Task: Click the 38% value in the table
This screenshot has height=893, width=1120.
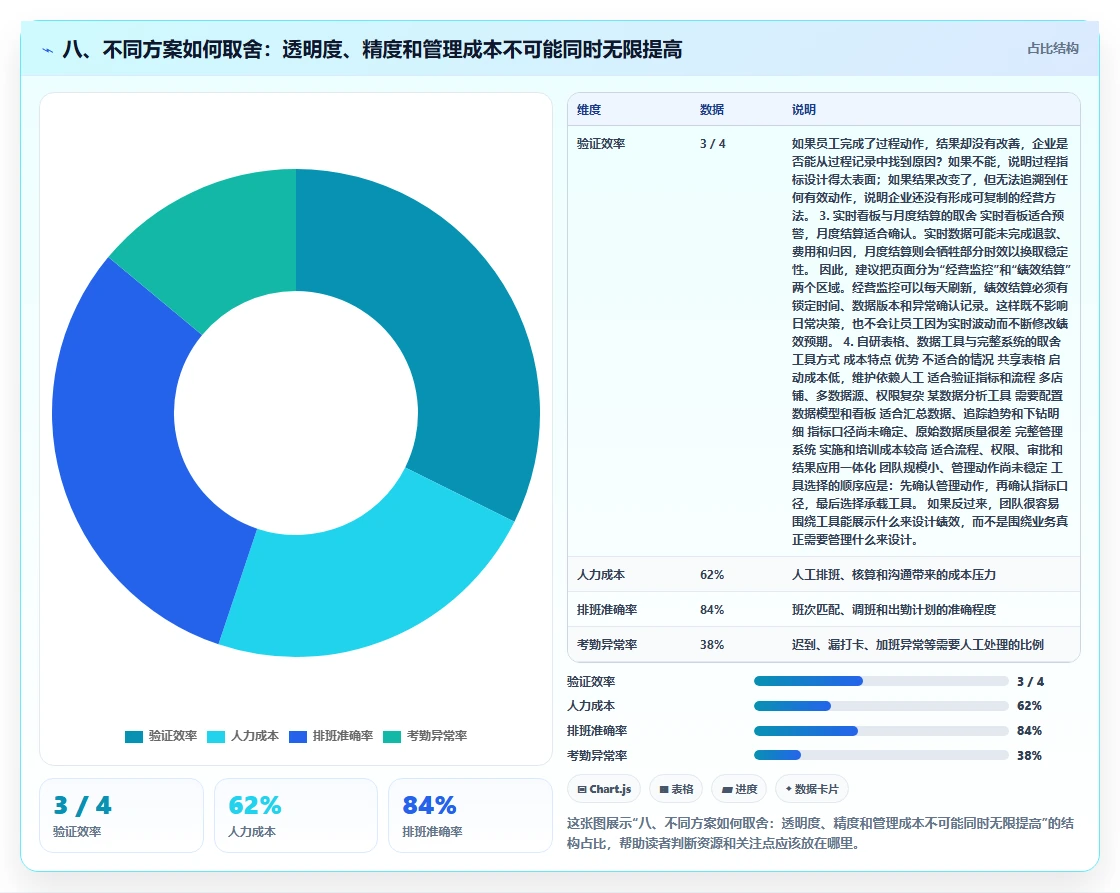Action: 712,644
